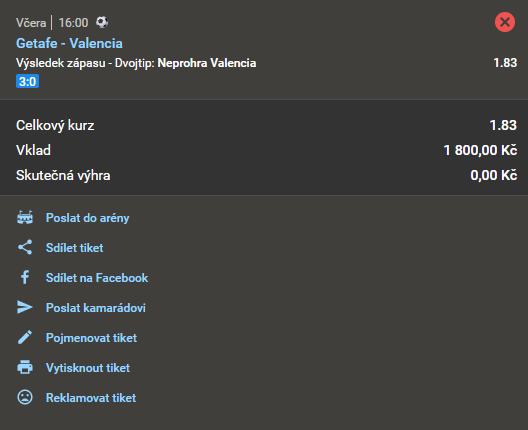The image size is (528, 430).
Task: Click the share ticket icon
Action: tap(25, 247)
